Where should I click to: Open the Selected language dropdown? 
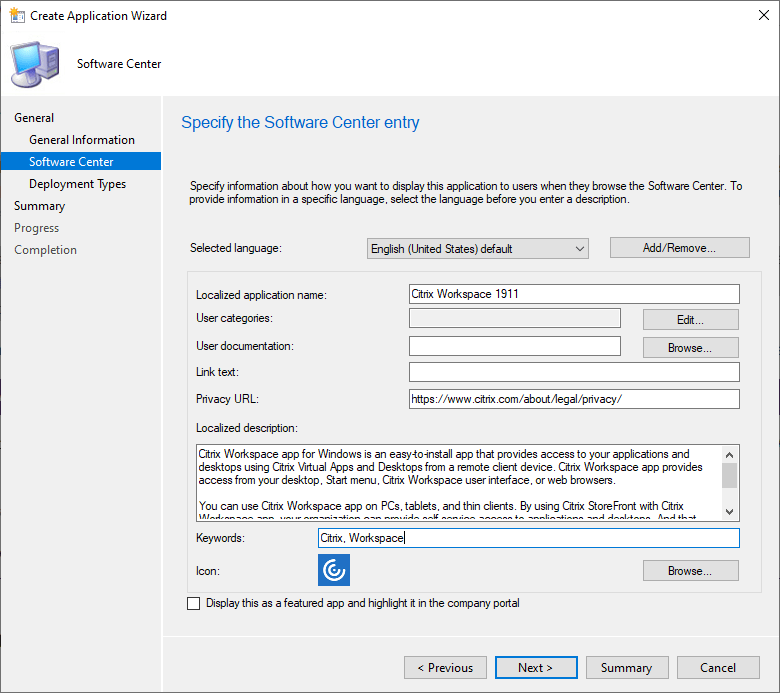pos(478,248)
